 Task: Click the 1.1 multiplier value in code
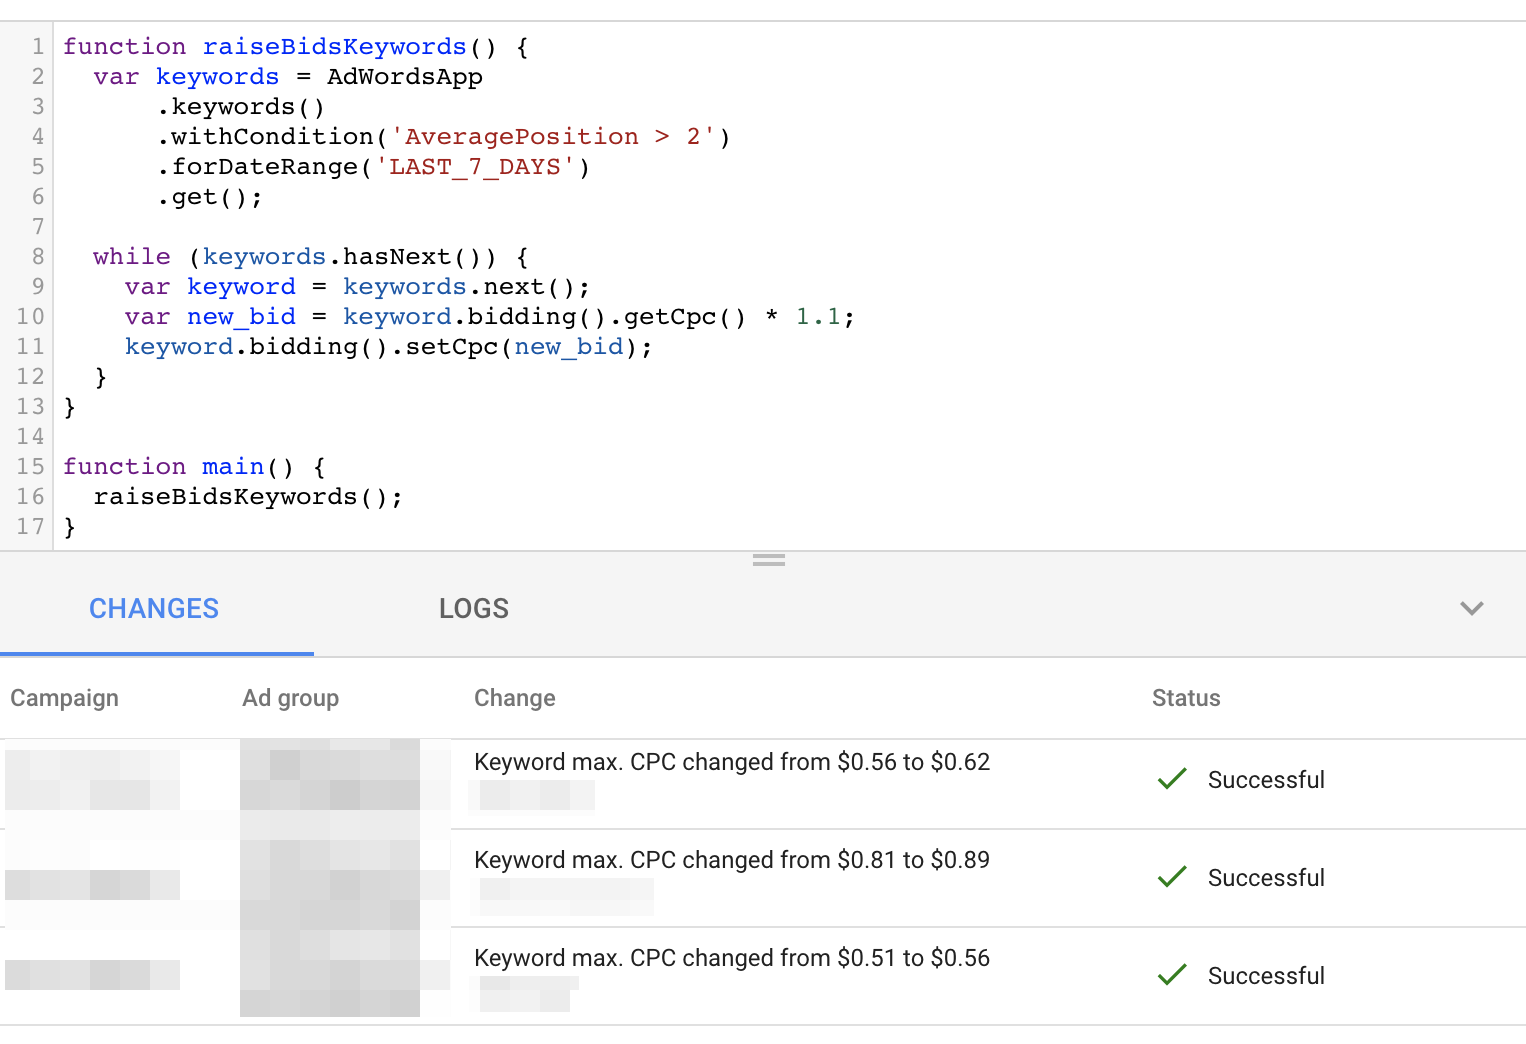817,317
